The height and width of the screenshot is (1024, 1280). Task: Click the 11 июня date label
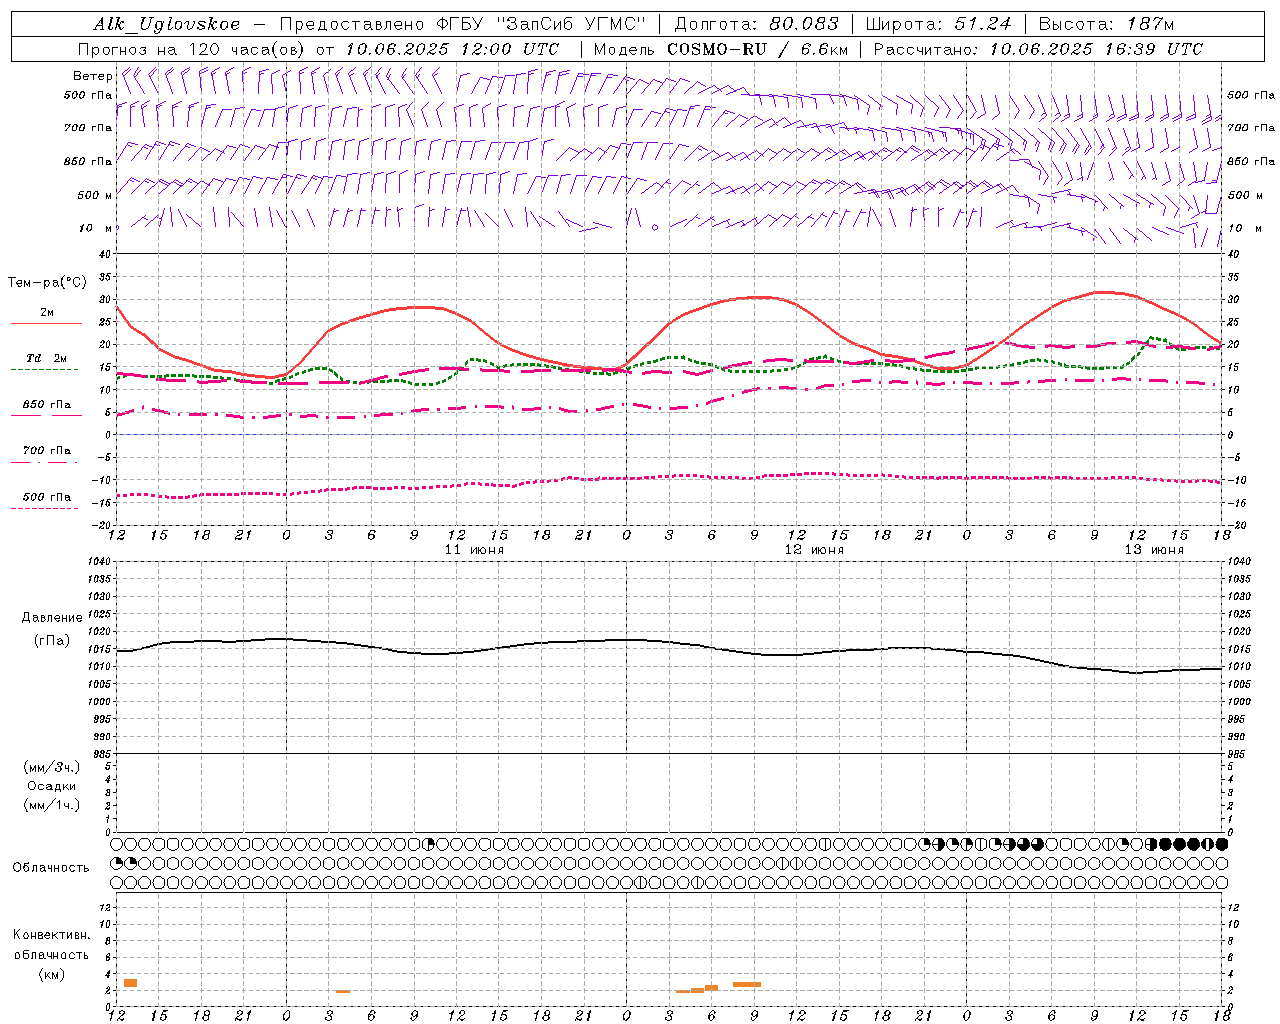[474, 550]
